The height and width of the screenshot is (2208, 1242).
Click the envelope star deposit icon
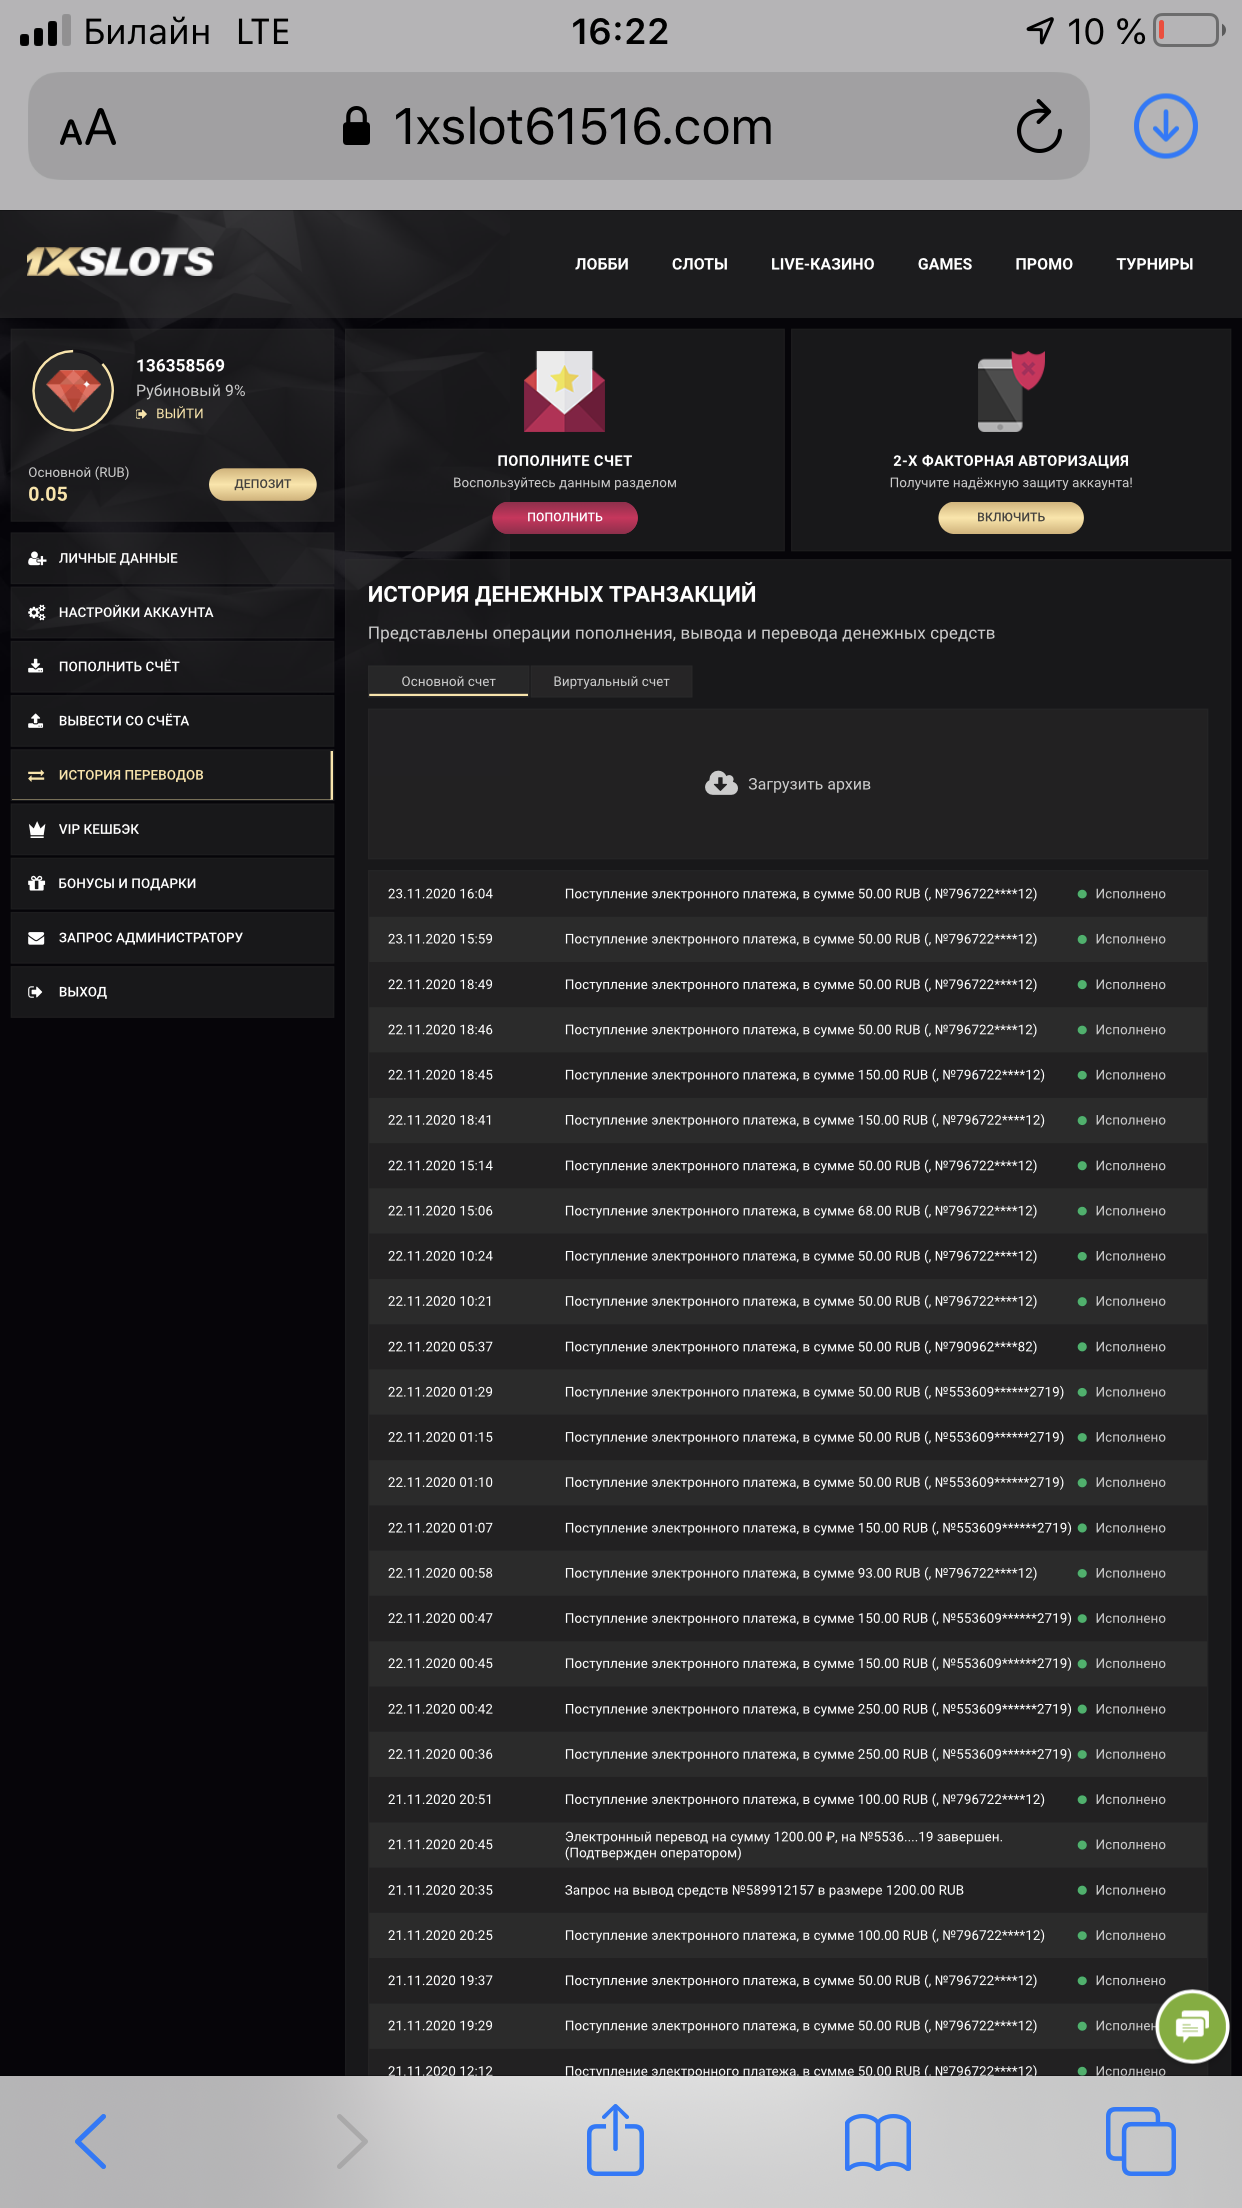click(564, 391)
